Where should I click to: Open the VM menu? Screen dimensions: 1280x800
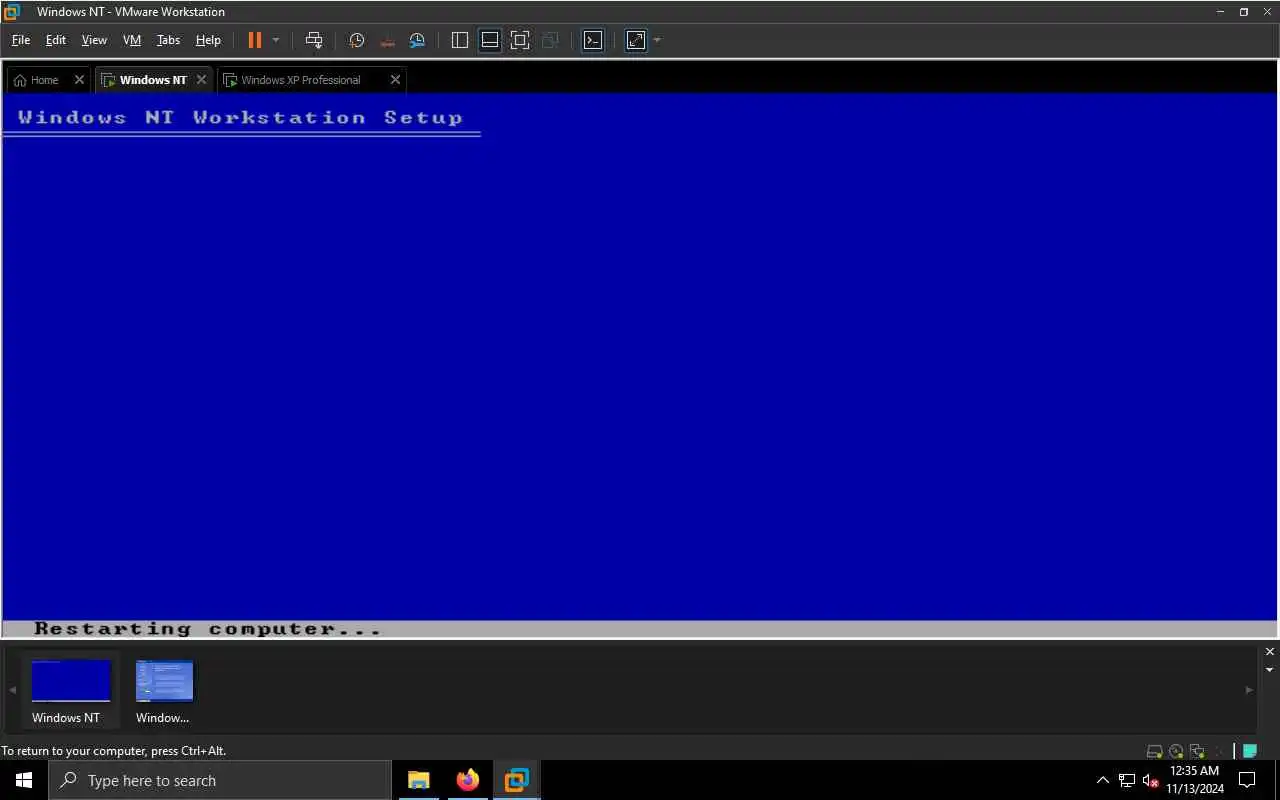pyautogui.click(x=132, y=40)
